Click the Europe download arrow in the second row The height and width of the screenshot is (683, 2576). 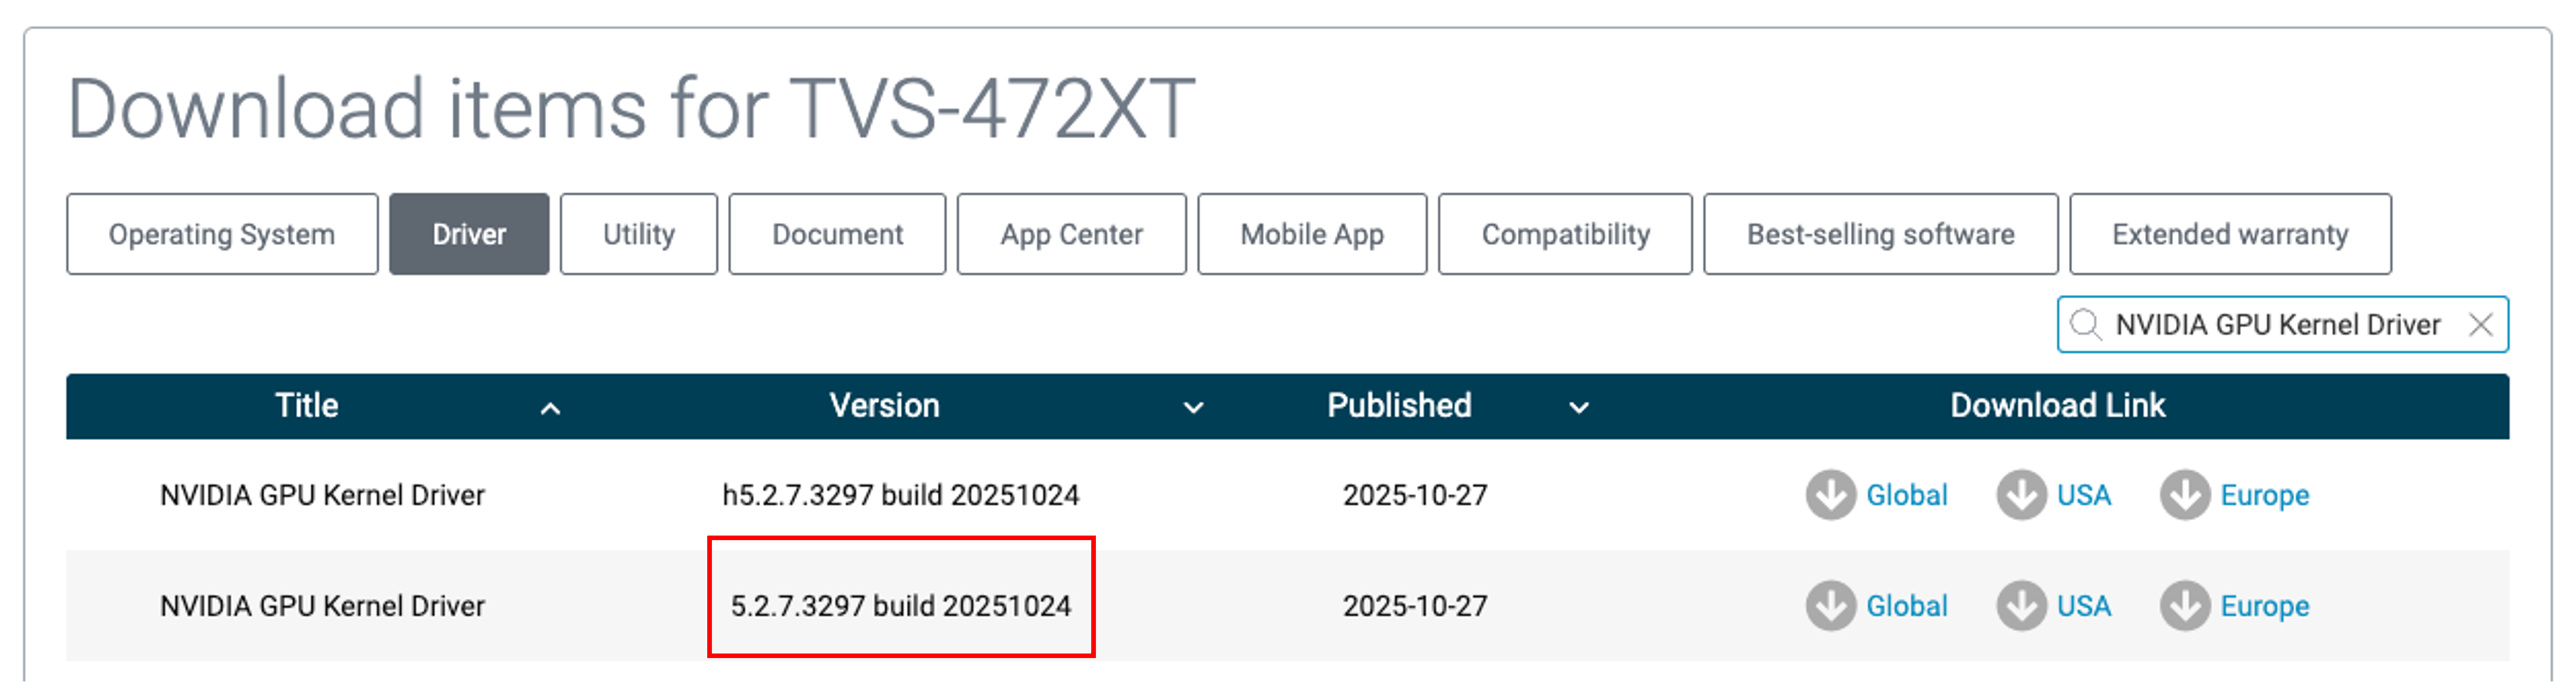pyautogui.click(x=2186, y=605)
